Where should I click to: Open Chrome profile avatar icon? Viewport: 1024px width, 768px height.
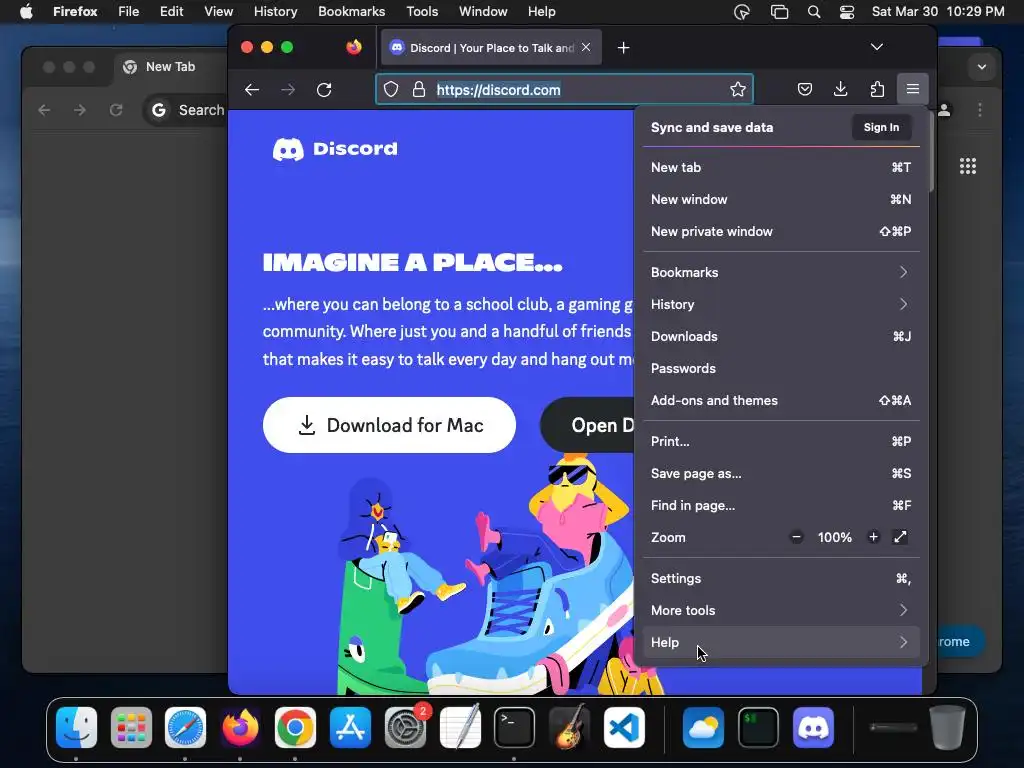(x=944, y=110)
